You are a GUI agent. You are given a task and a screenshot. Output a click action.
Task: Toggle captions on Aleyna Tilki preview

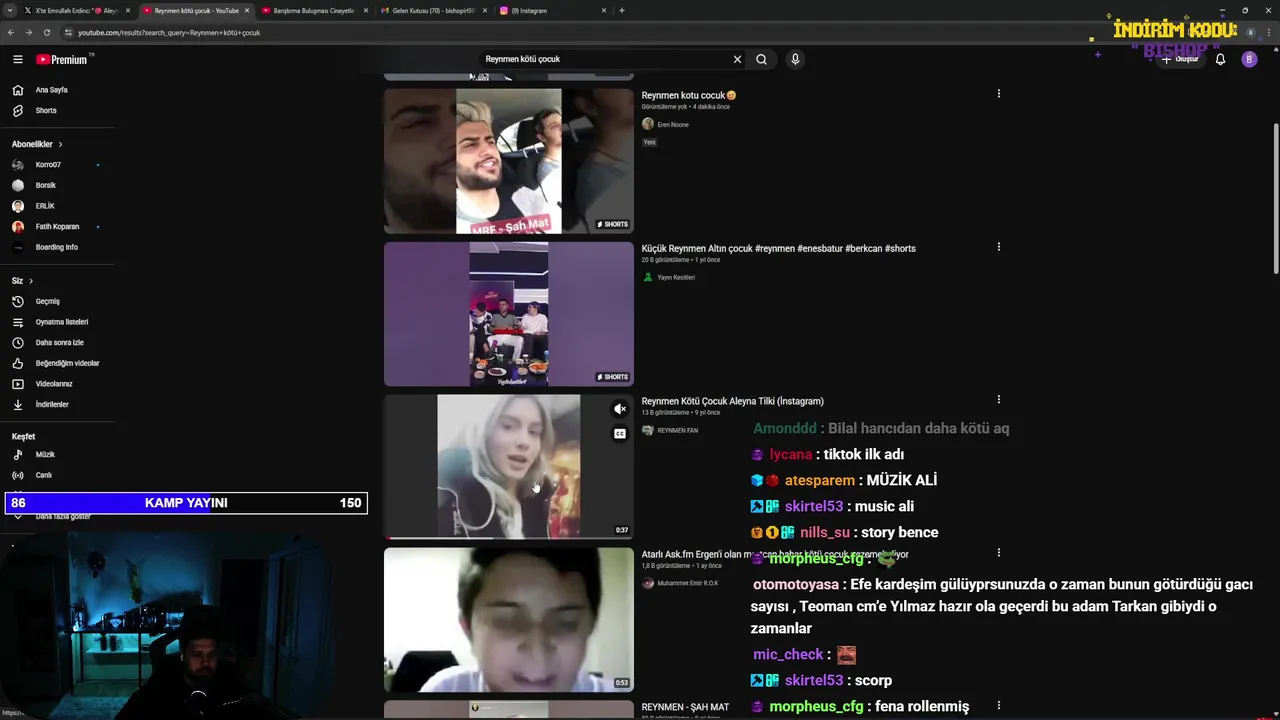click(x=620, y=433)
